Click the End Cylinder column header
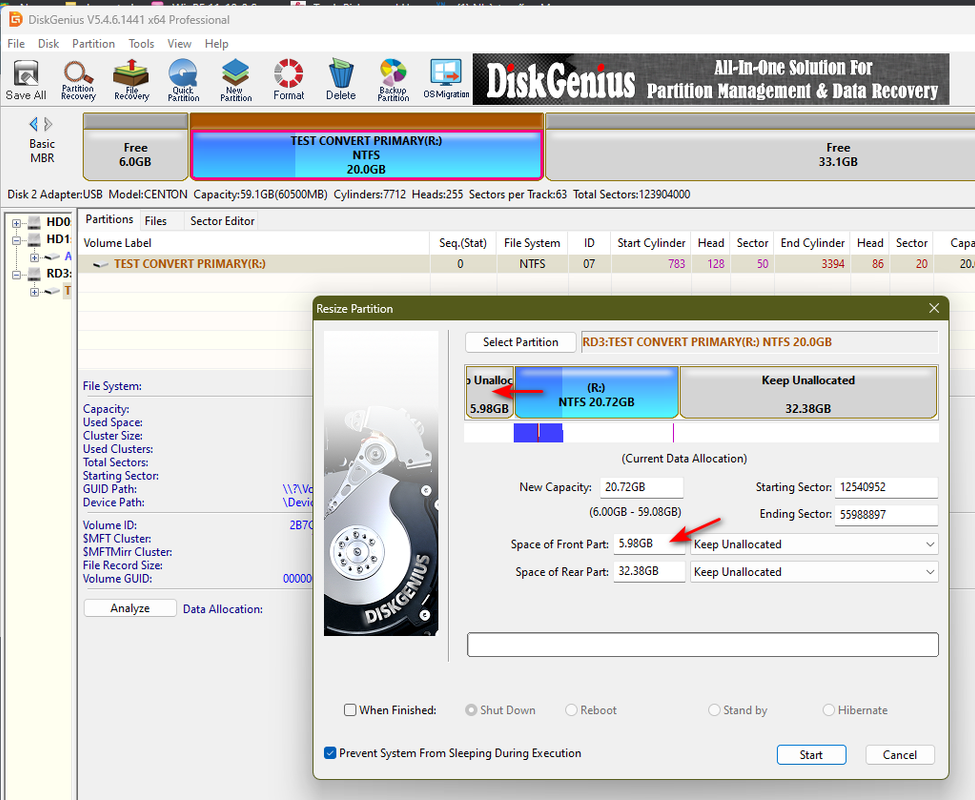This screenshot has height=800, width=975. (x=812, y=243)
